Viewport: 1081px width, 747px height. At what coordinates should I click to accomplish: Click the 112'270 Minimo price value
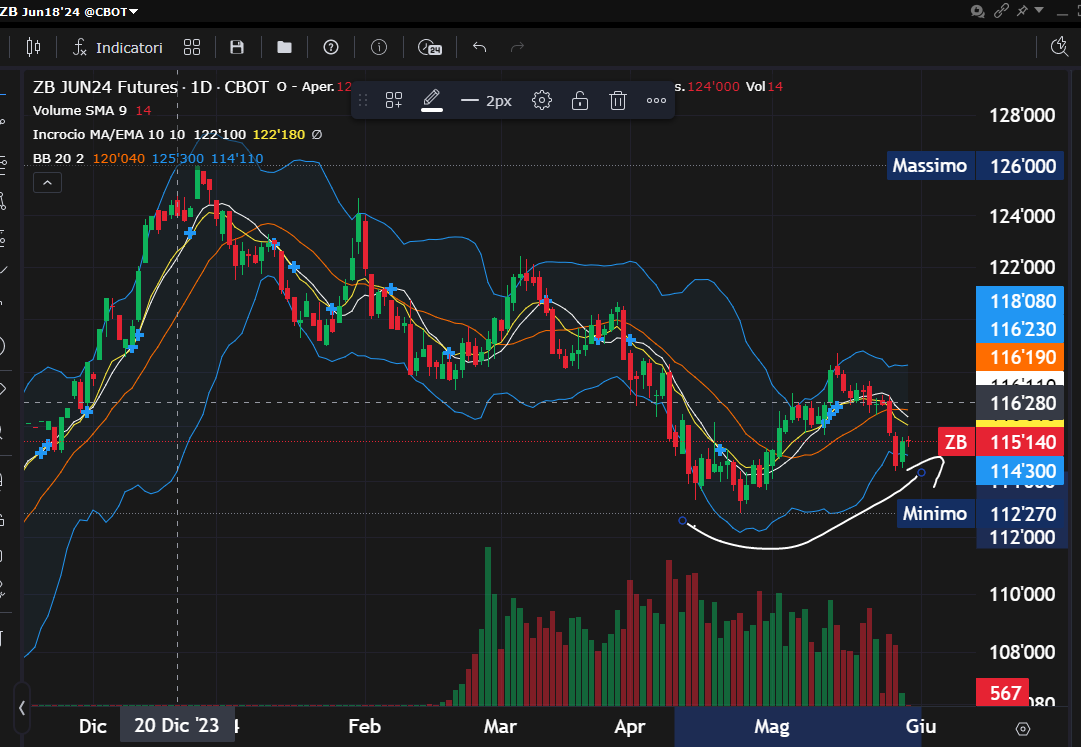(x=1022, y=514)
